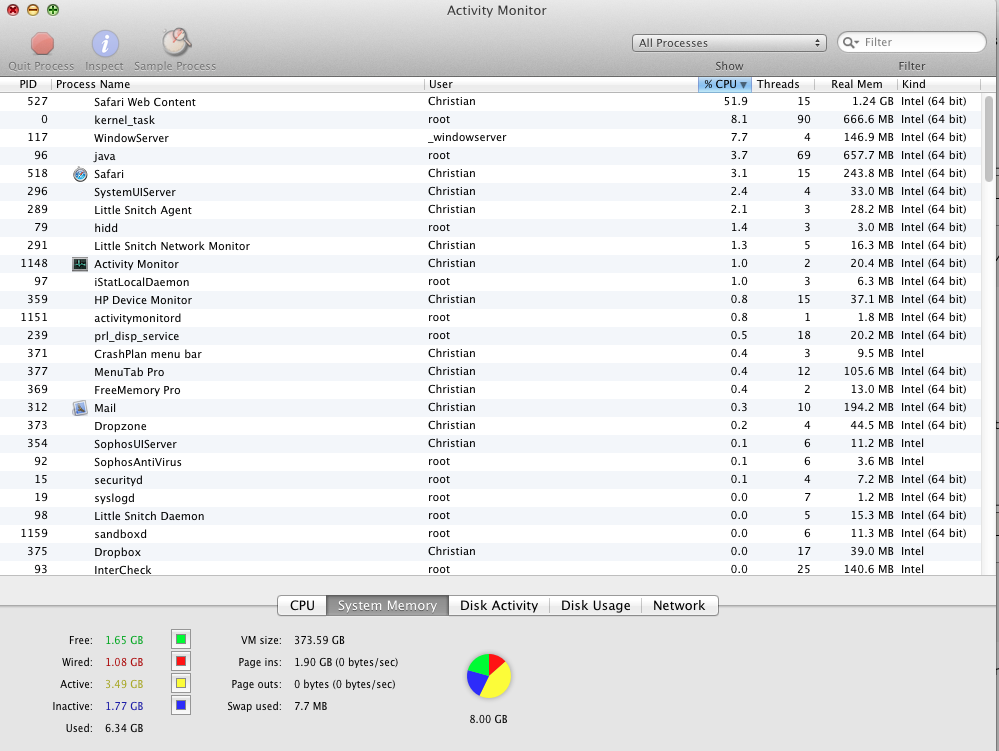Click the 8.00 GB total memory label
999x751 pixels.
489,719
